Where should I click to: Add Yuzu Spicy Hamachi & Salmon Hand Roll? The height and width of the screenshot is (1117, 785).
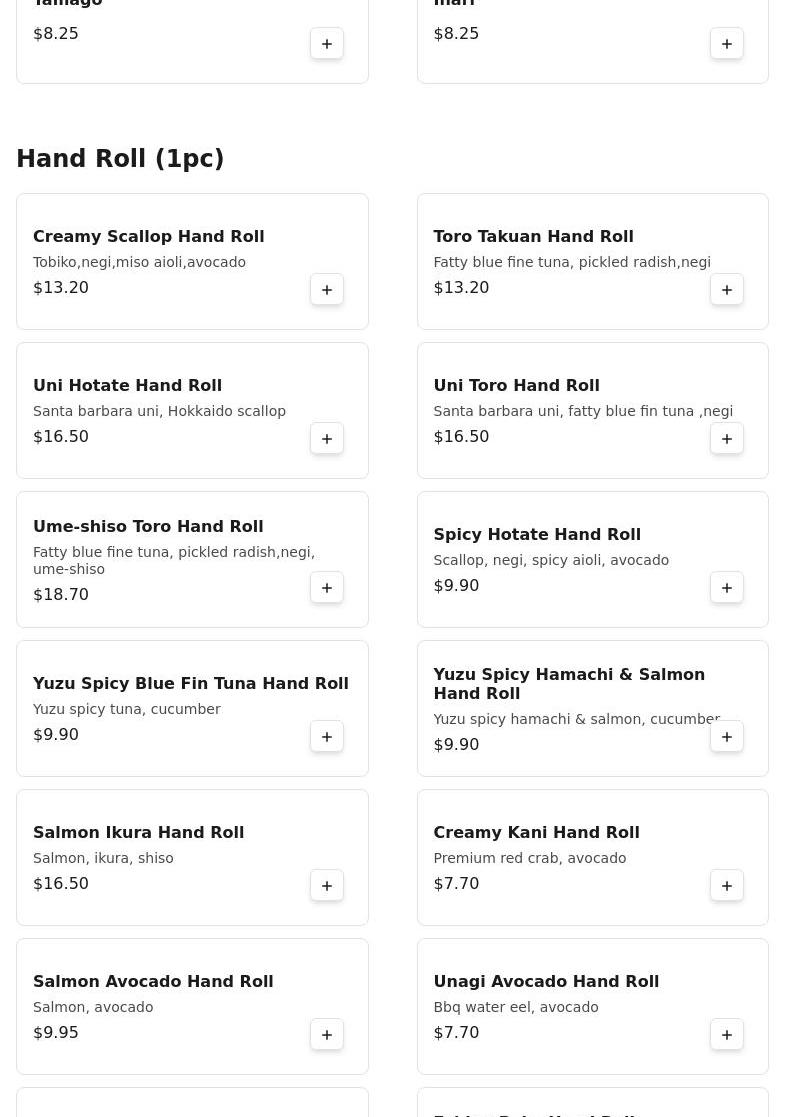727,737
